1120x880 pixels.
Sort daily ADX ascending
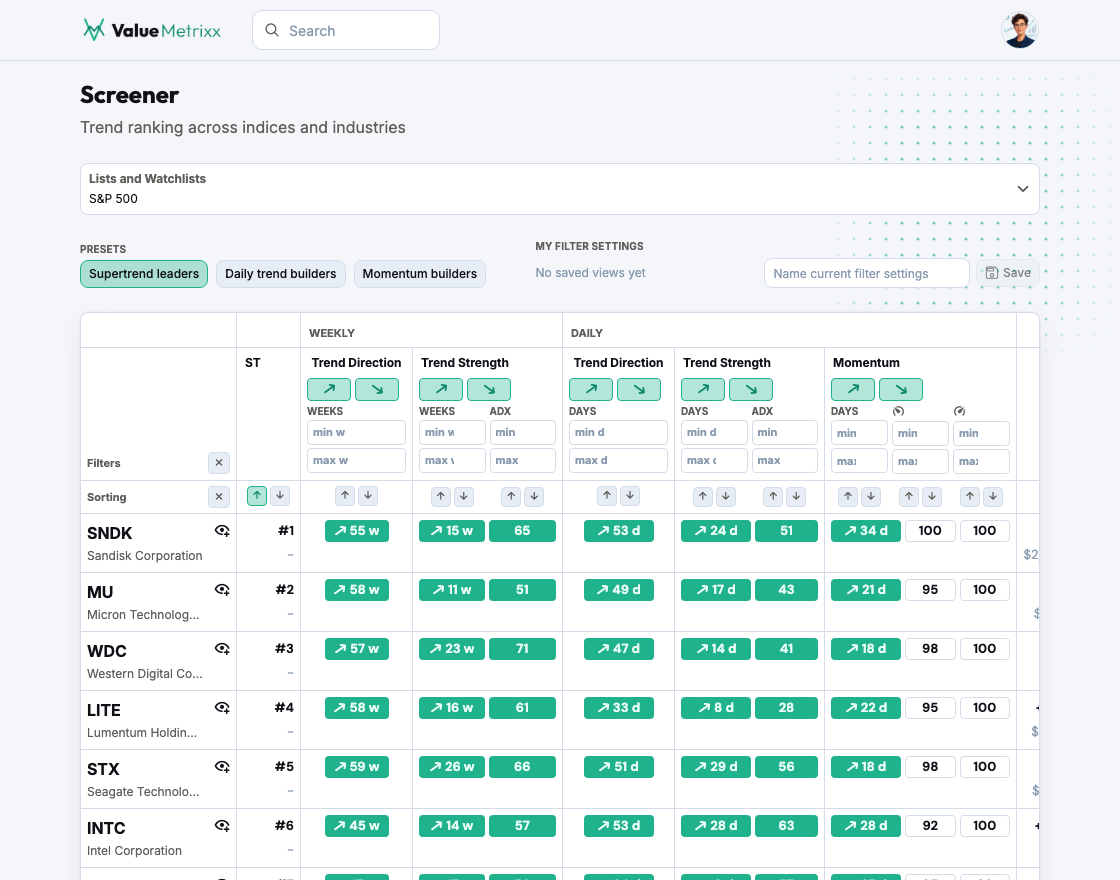773,496
